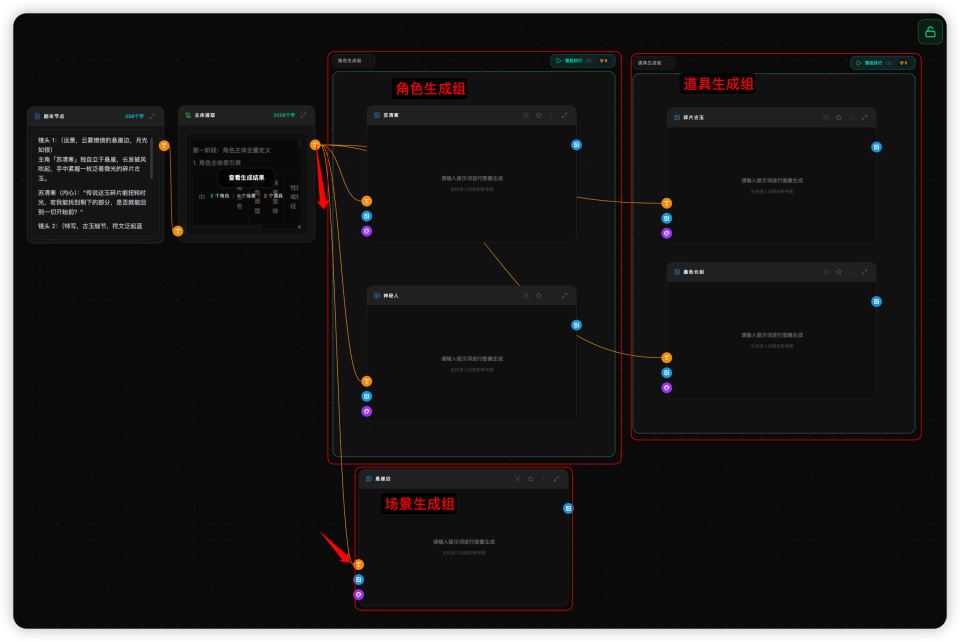960x642 pixels.
Task: Click the 神秘人 node title
Action: point(391,296)
